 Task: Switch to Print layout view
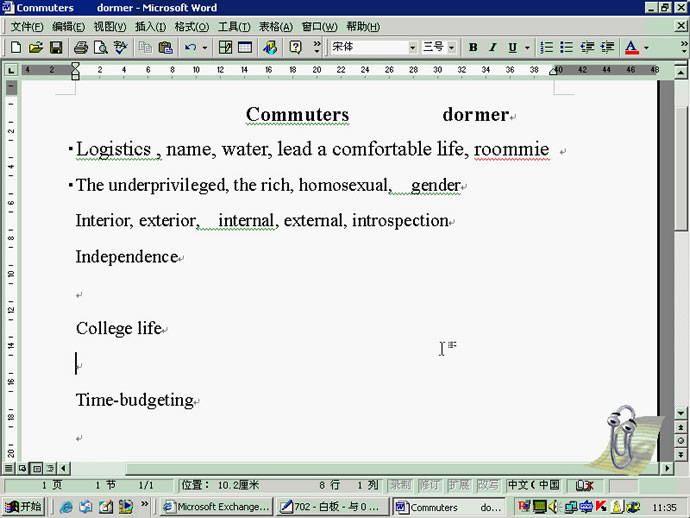(x=37, y=468)
